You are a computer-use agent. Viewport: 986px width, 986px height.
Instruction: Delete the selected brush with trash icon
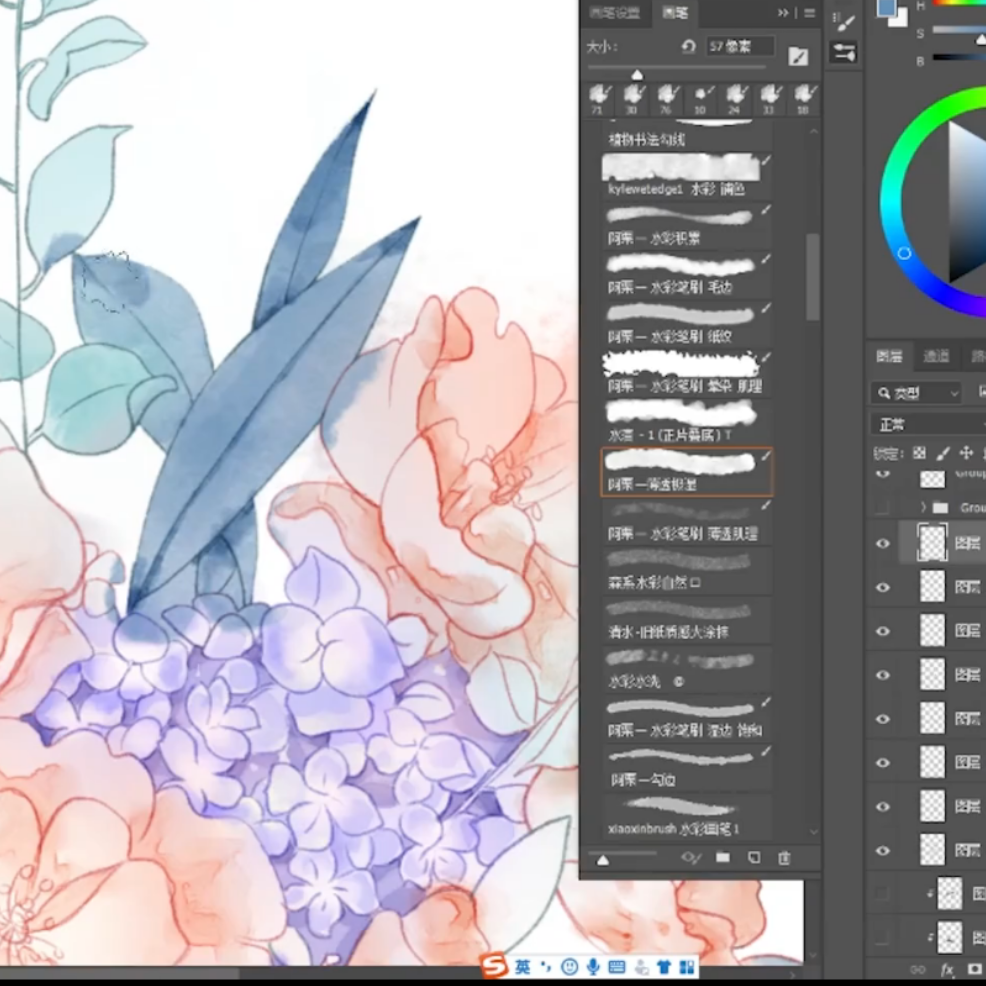click(784, 858)
